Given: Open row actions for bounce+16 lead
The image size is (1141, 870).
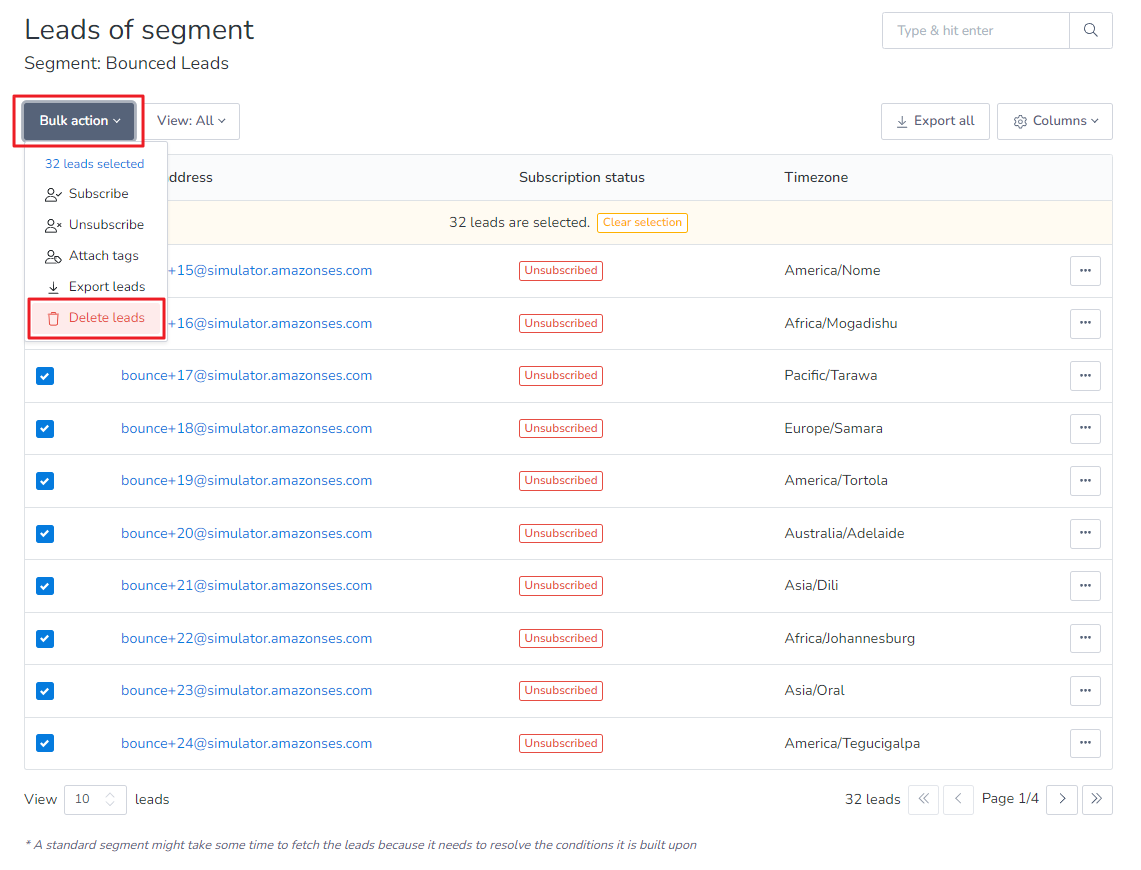Looking at the screenshot, I should coord(1085,323).
